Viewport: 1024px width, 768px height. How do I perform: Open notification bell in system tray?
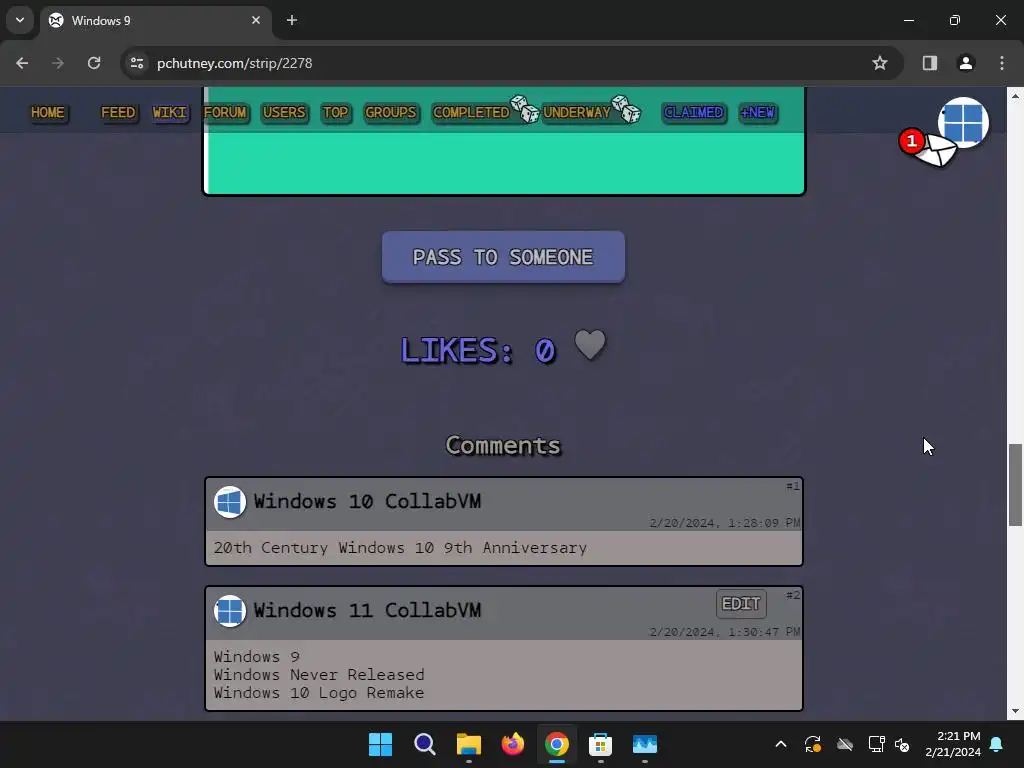(x=997, y=744)
